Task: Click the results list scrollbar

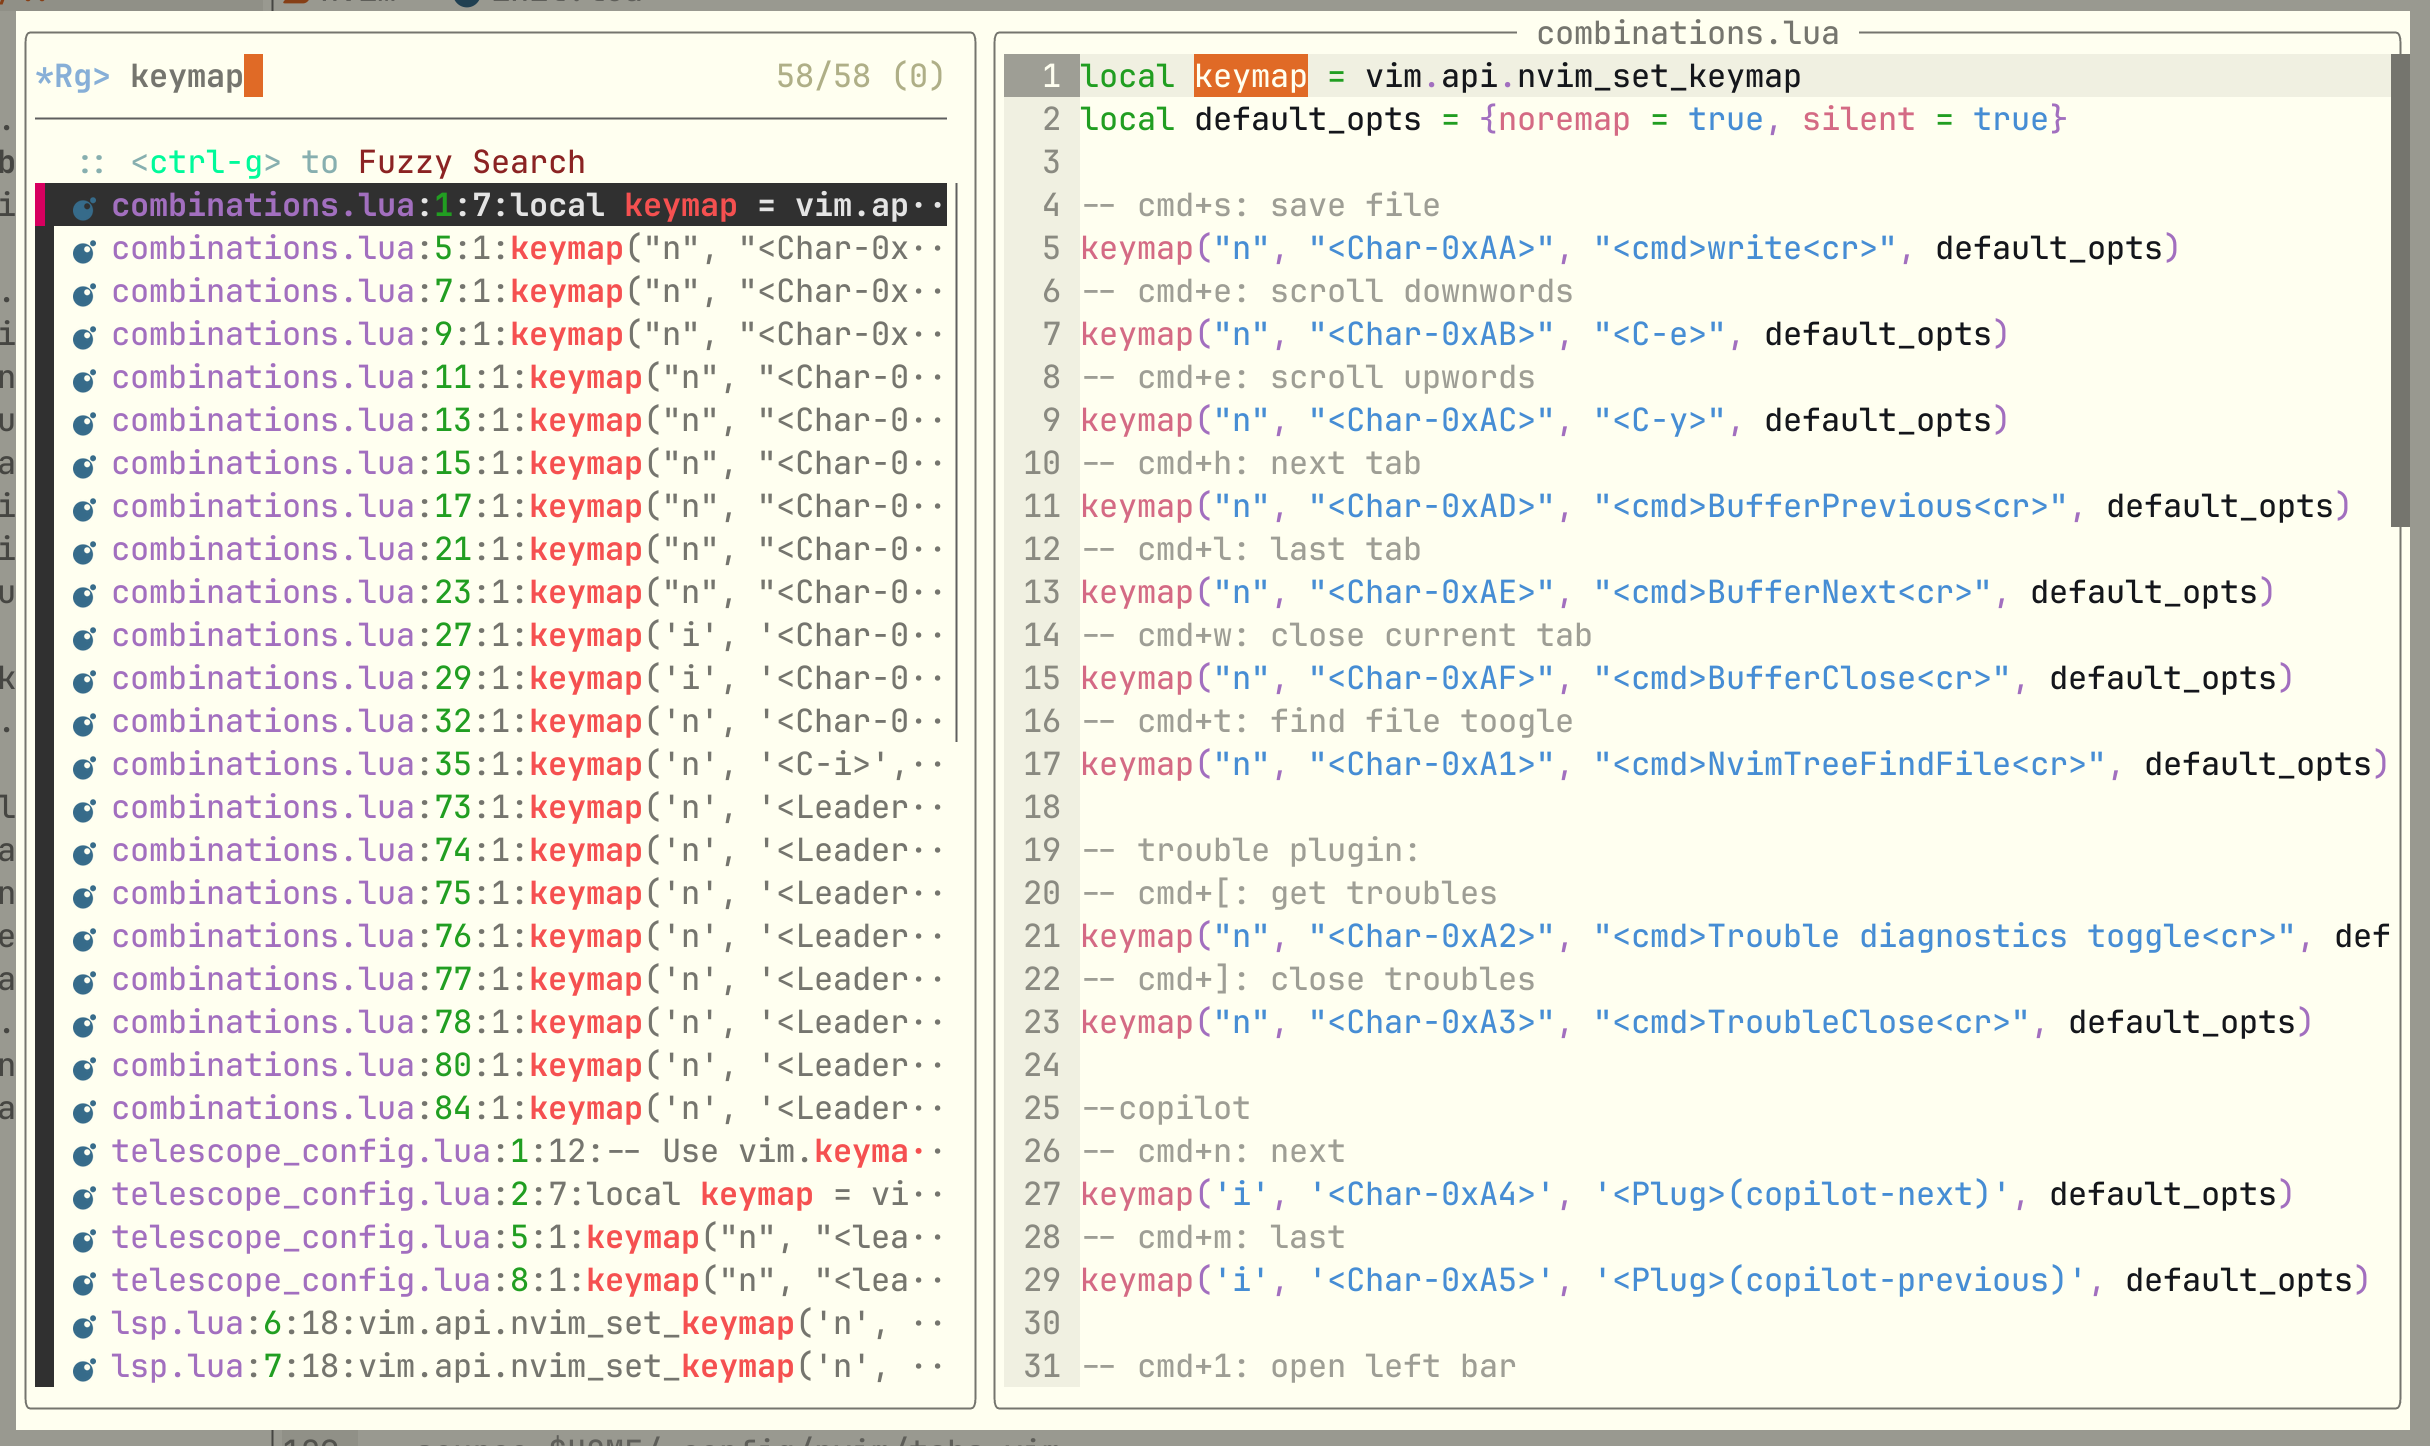Action: click(957, 460)
